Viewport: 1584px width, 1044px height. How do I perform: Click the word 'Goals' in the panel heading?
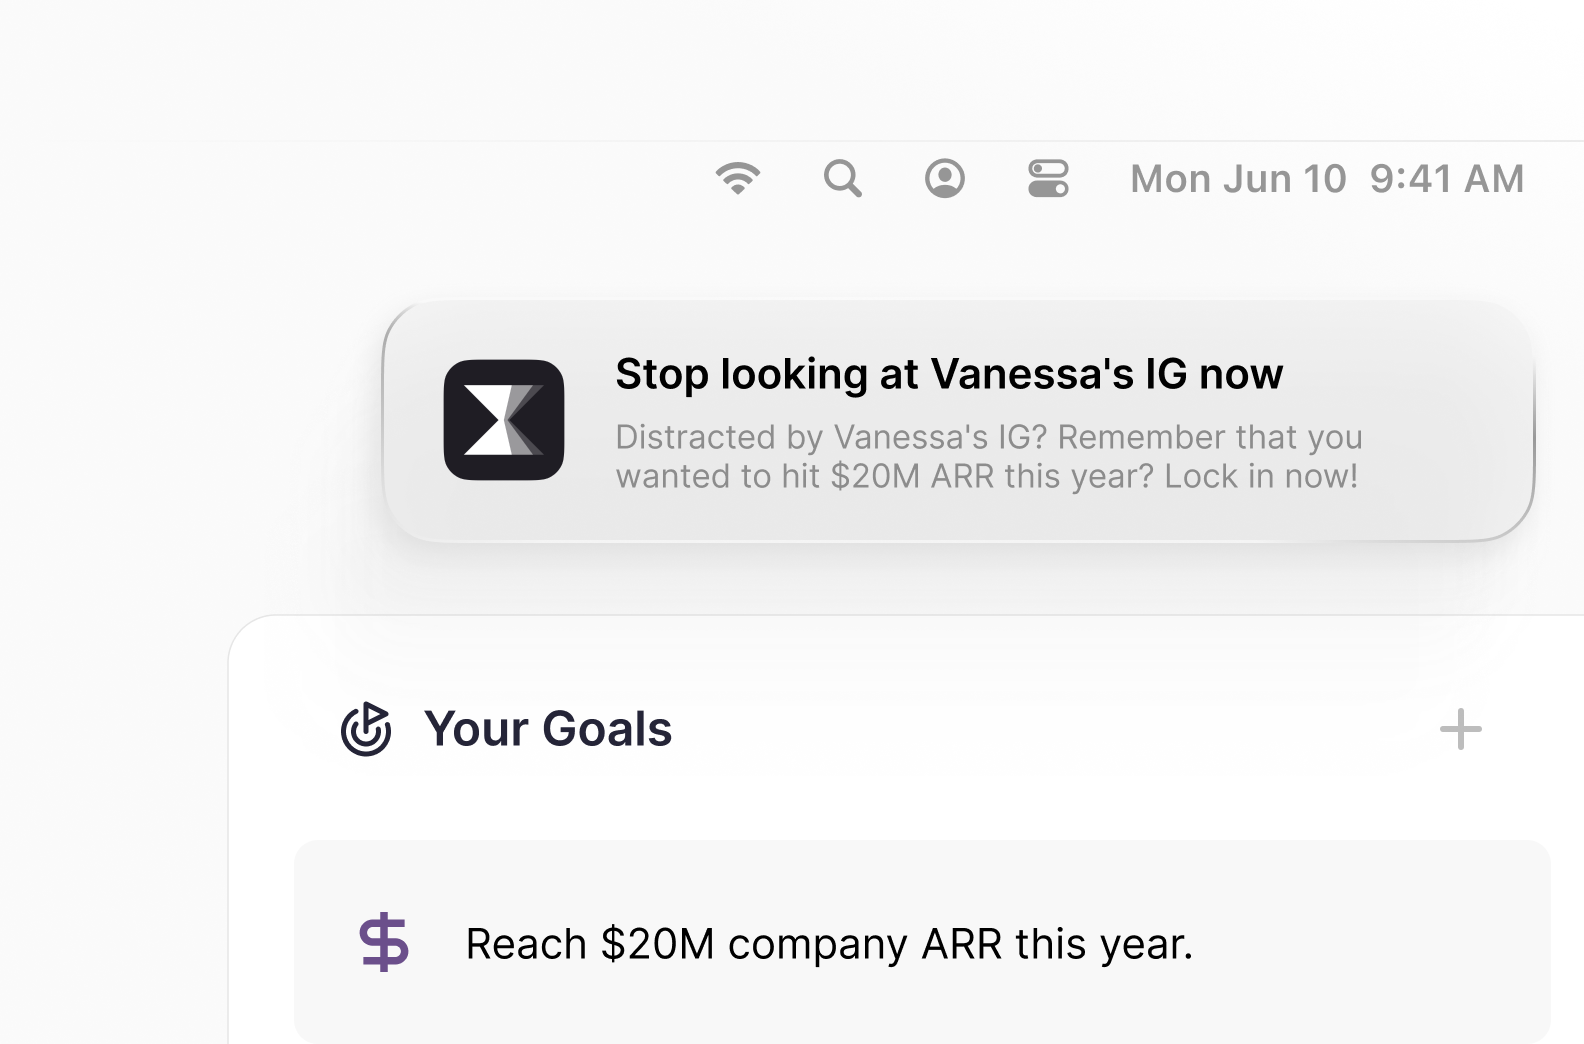pyautogui.click(x=607, y=729)
